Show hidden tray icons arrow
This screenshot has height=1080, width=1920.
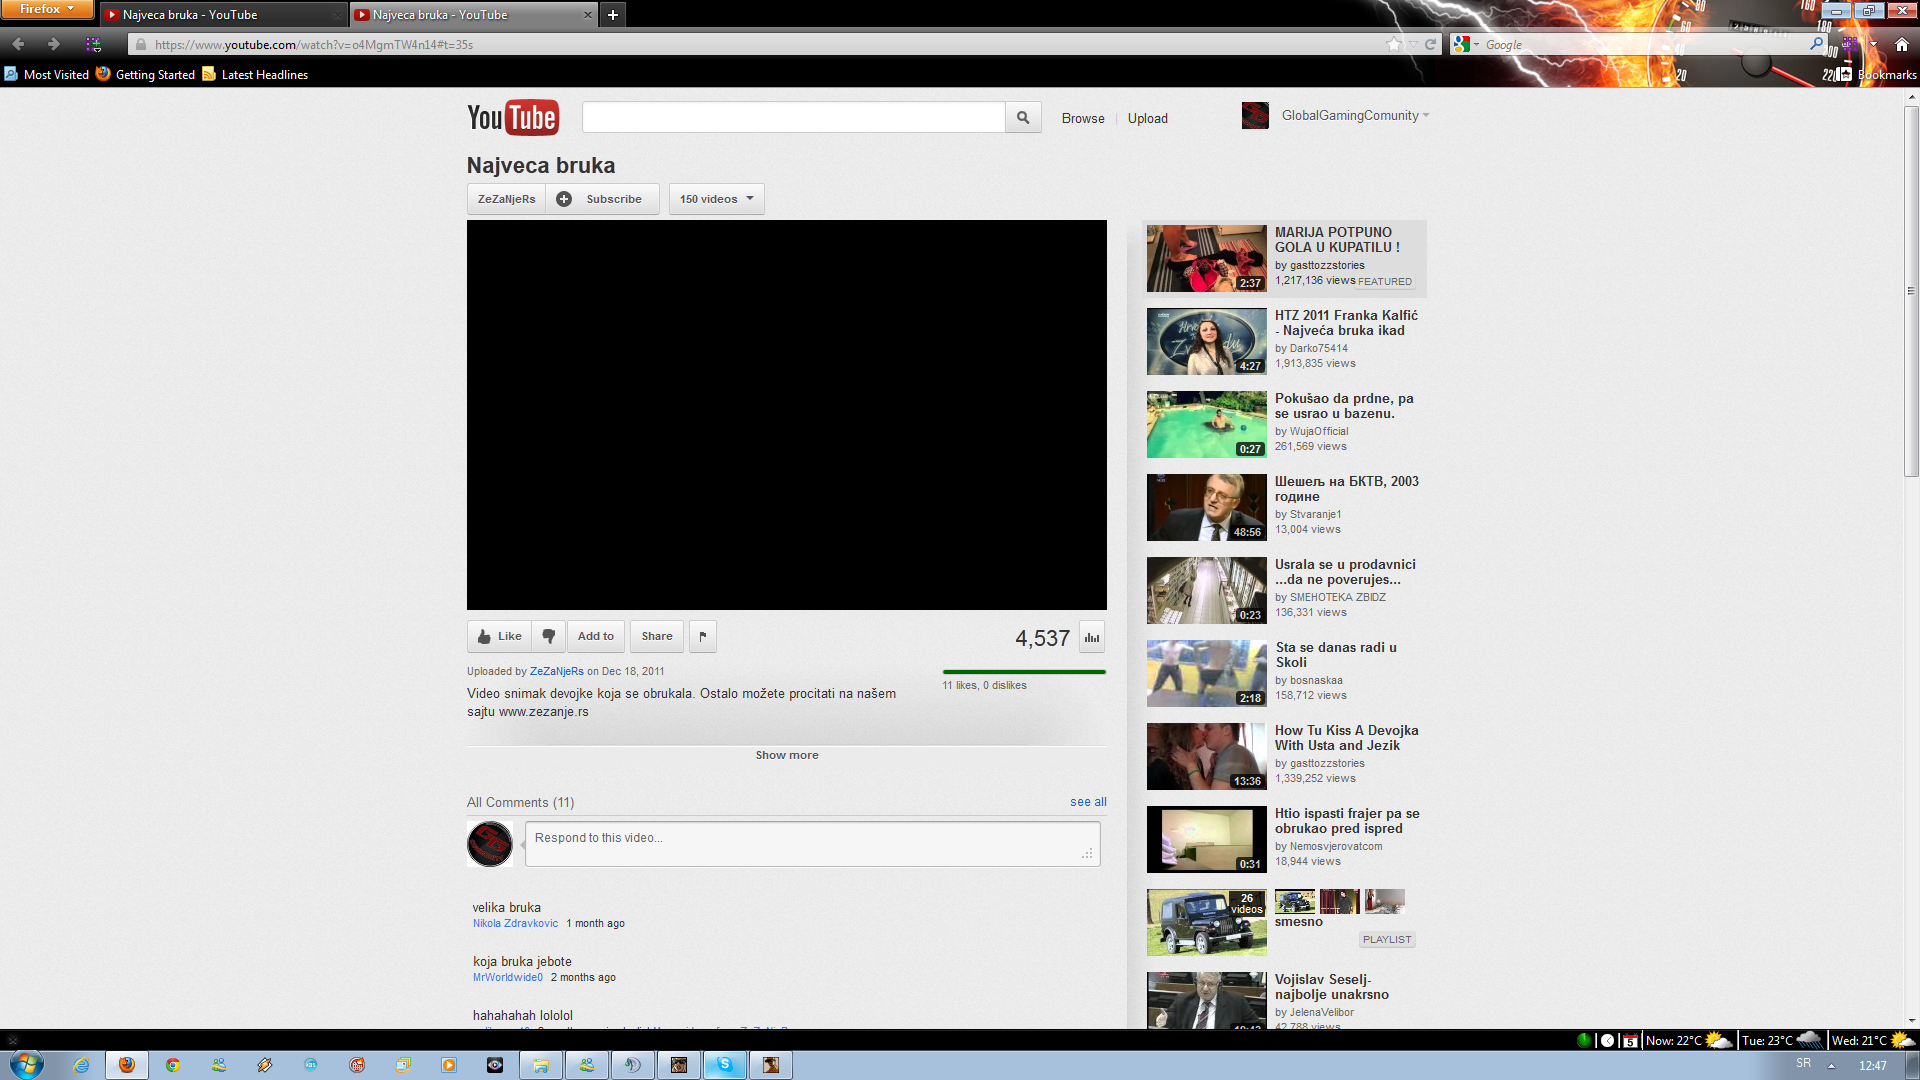pos(1832,1065)
